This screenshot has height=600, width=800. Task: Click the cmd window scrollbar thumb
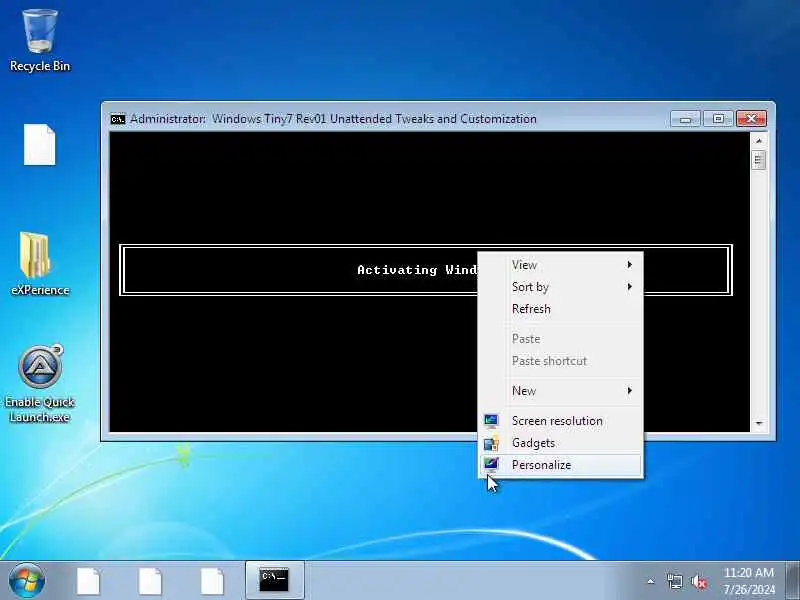pos(759,160)
